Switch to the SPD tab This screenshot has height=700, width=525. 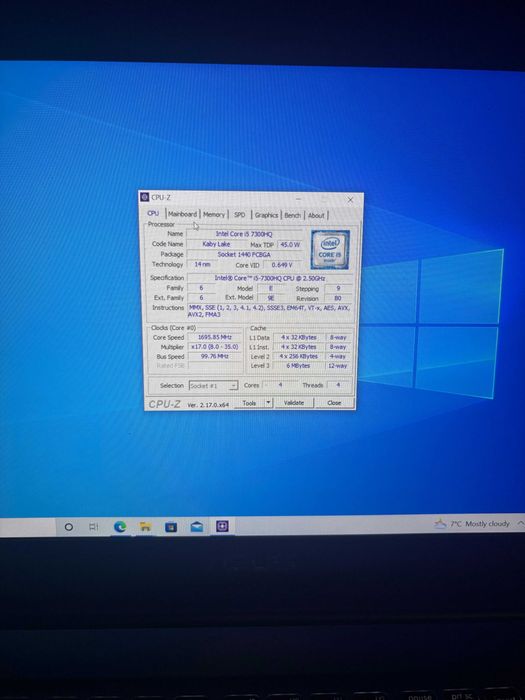240,215
